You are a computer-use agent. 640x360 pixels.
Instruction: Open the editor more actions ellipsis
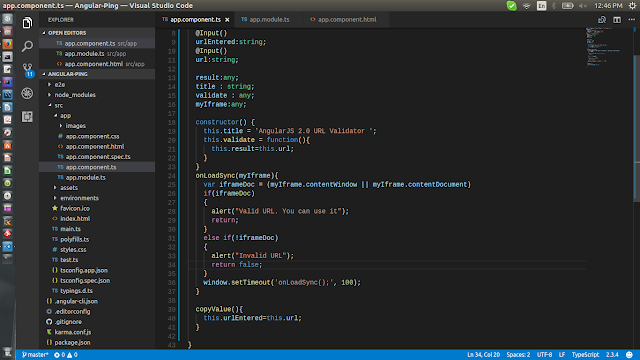(x=631, y=20)
